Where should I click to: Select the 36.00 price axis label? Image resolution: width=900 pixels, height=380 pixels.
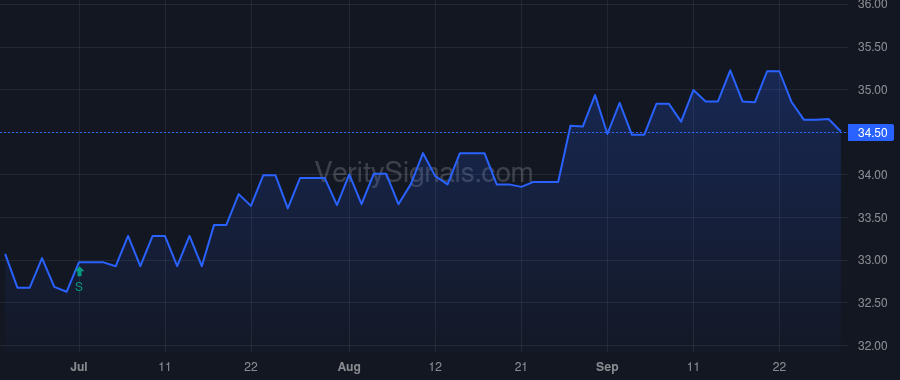(872, 4)
